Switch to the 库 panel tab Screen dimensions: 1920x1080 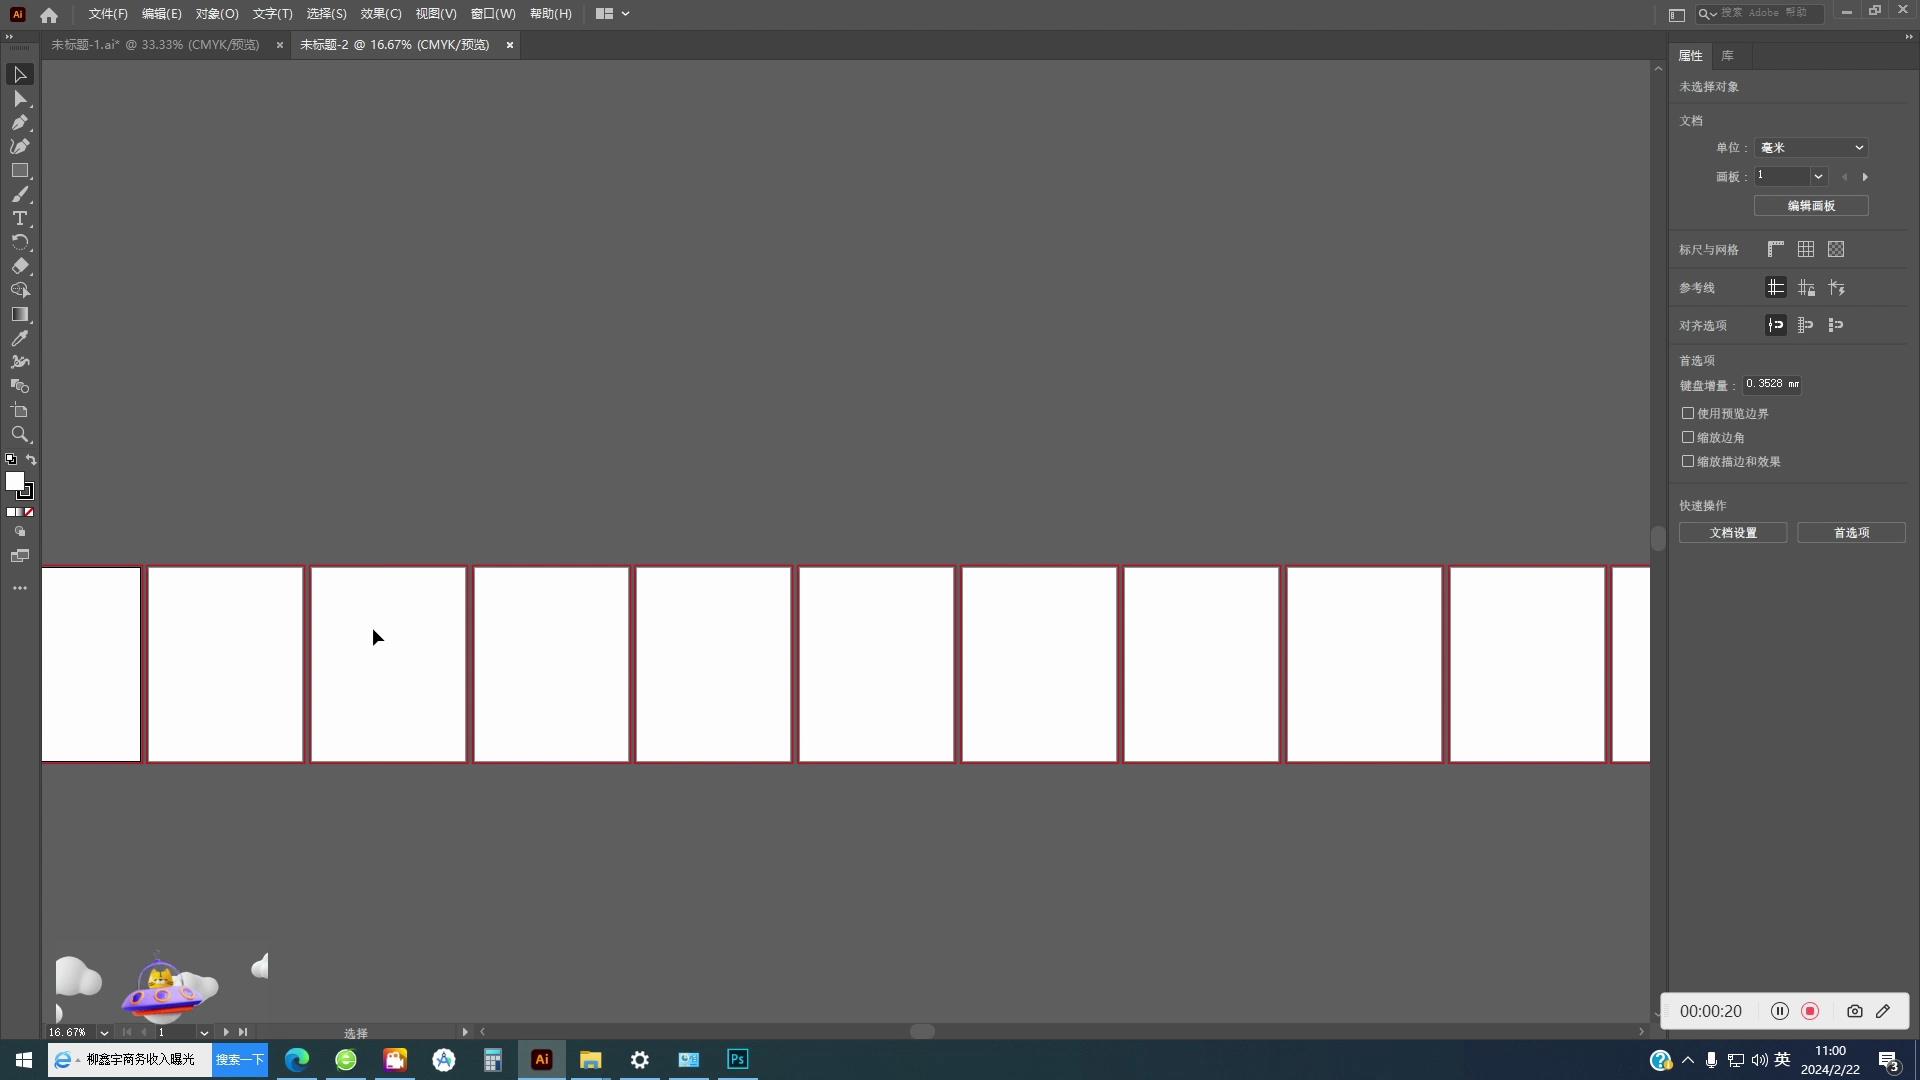[x=1727, y=56]
